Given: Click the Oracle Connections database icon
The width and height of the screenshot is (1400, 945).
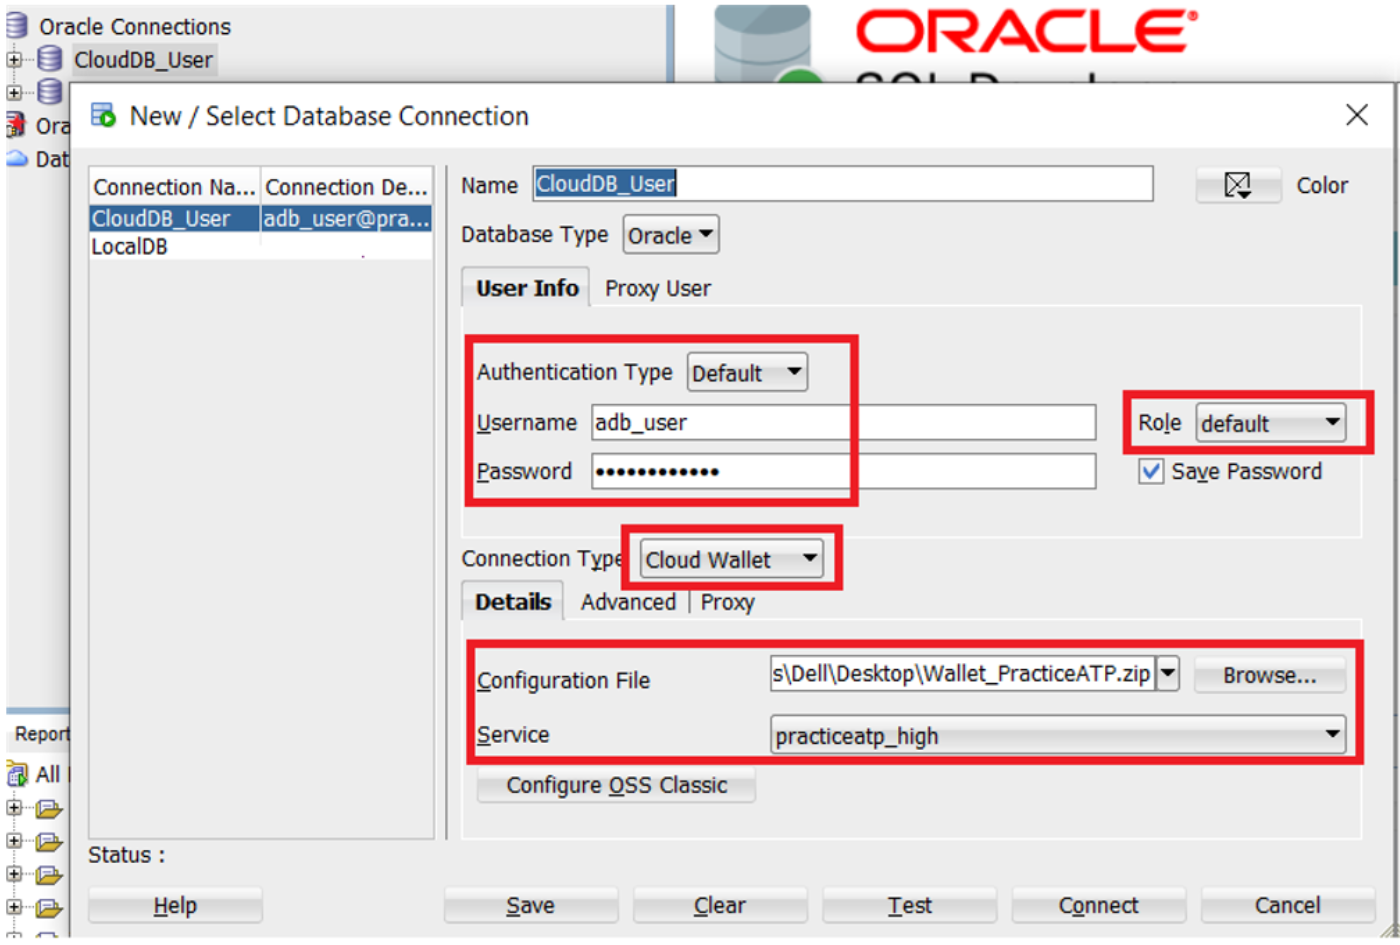Looking at the screenshot, I should [17, 26].
